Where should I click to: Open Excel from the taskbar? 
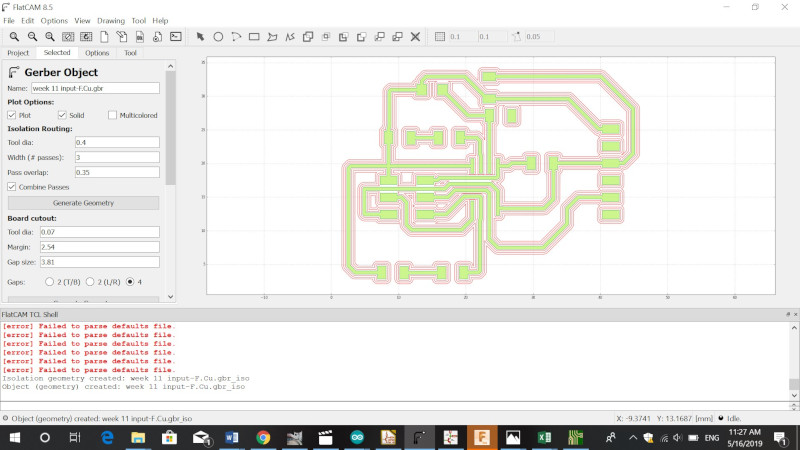(544, 438)
